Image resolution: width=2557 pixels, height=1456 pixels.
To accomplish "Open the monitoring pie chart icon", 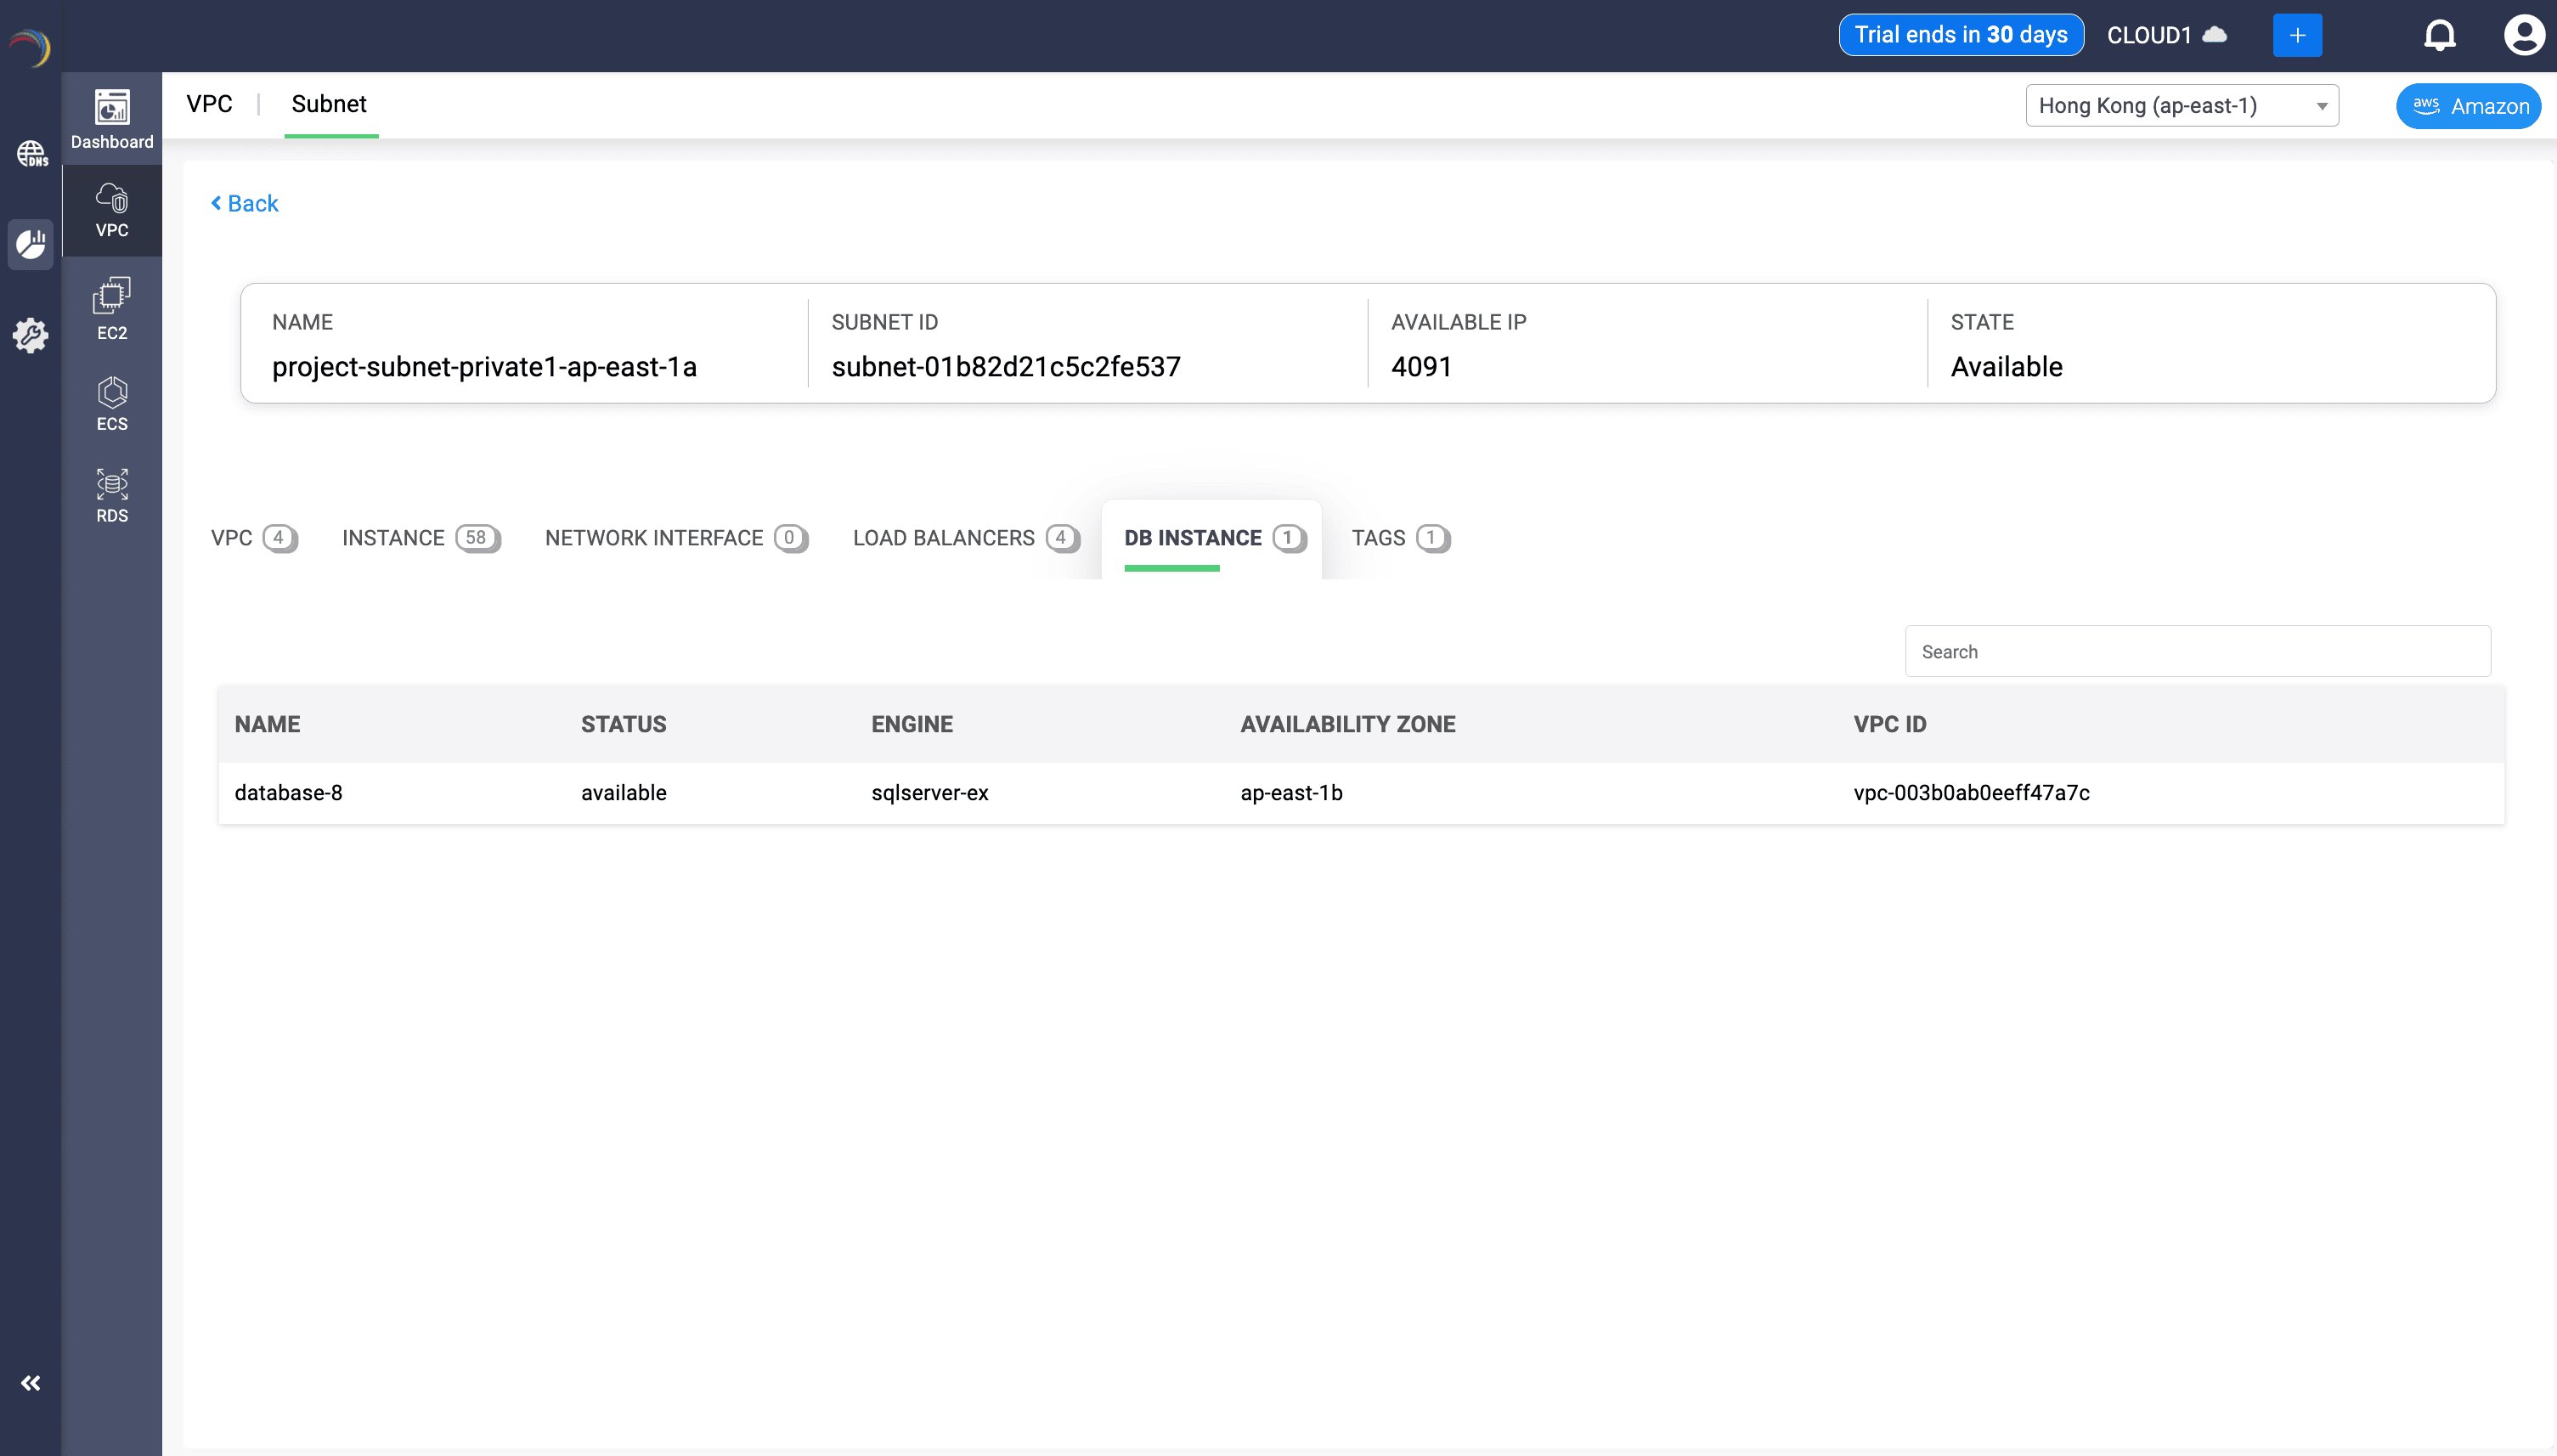I will tap(31, 243).
